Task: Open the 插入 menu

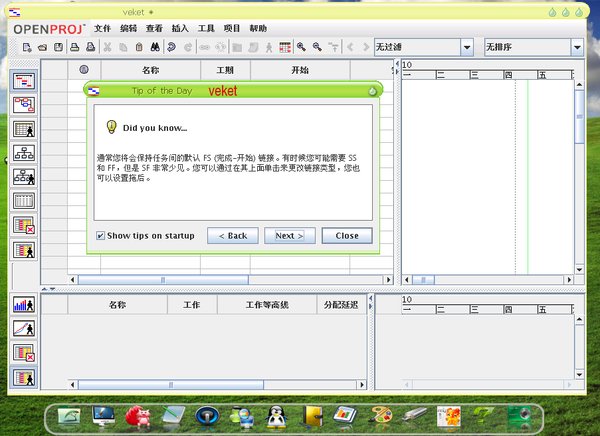Action: coord(180,28)
